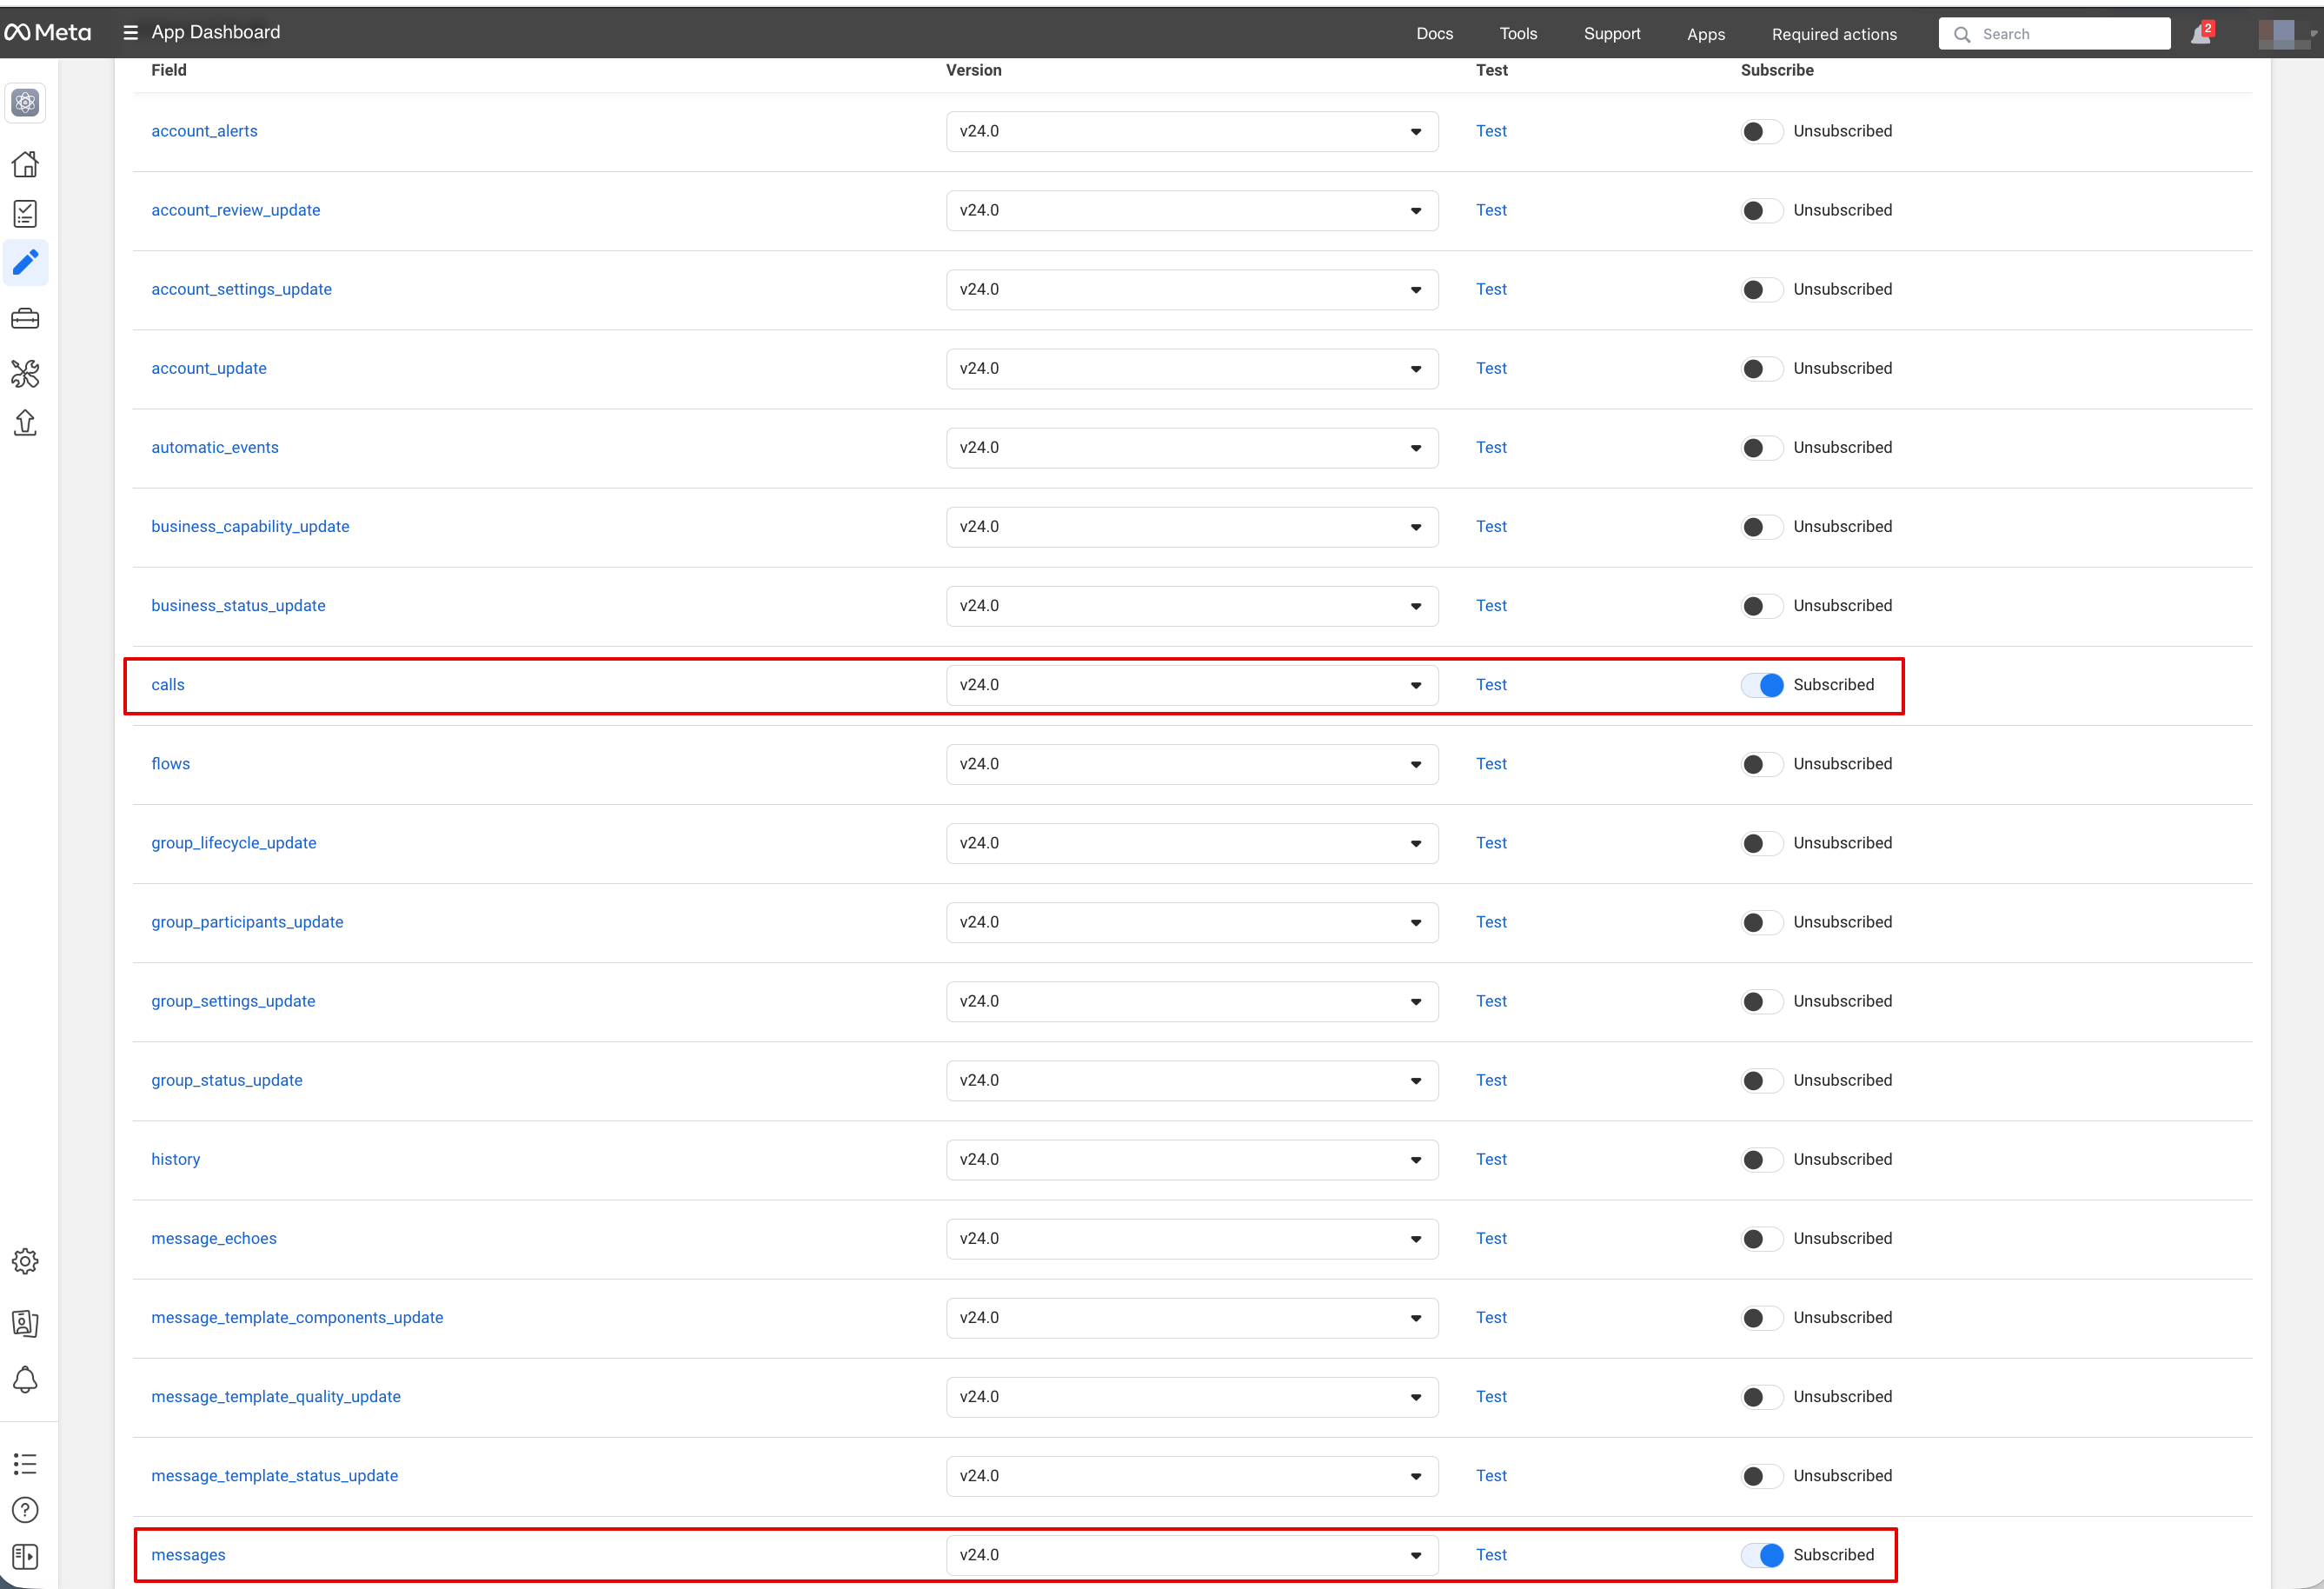The image size is (2324, 1589).
Task: Open the checklist icon in the sidebar
Action: 25,214
